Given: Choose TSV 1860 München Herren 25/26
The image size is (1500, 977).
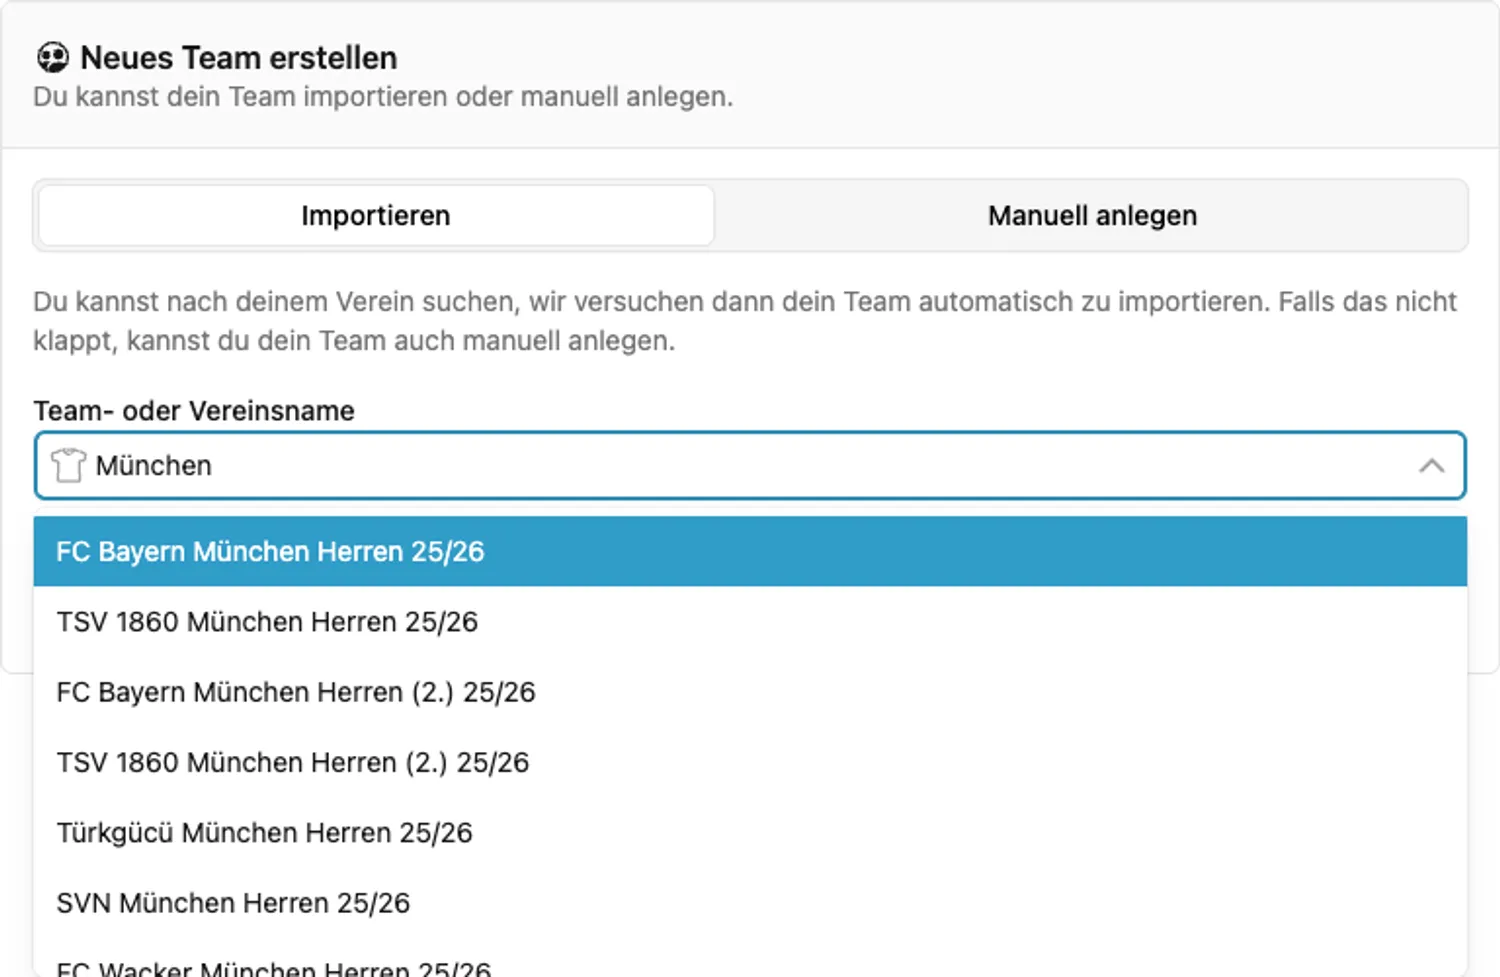Looking at the screenshot, I should pyautogui.click(x=750, y=622).
